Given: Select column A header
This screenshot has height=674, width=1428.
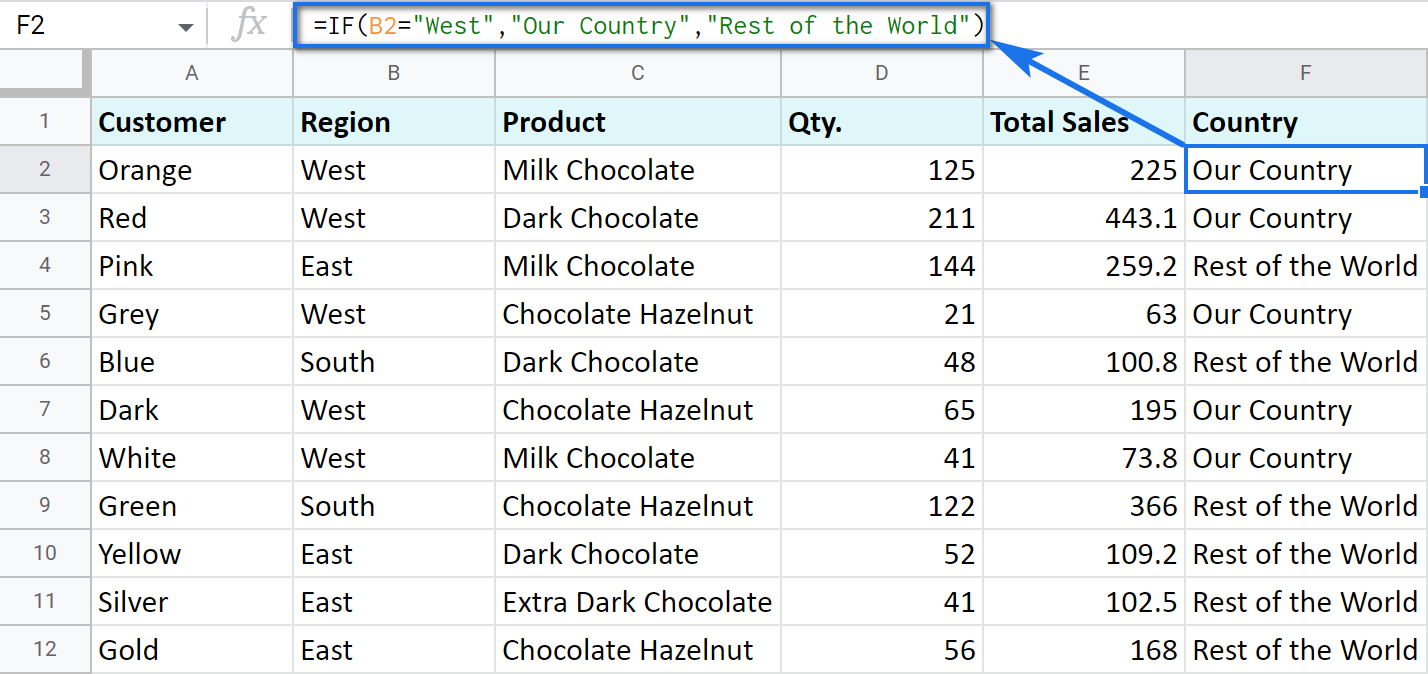Looking at the screenshot, I should pyautogui.click(x=192, y=73).
